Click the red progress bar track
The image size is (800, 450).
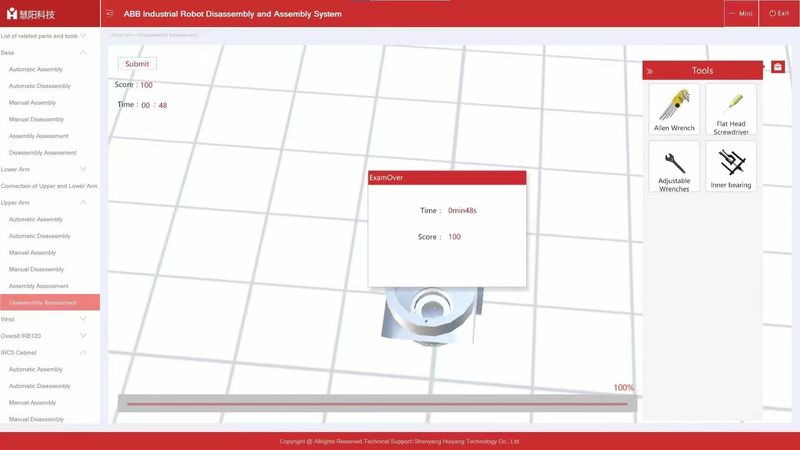[x=377, y=404]
